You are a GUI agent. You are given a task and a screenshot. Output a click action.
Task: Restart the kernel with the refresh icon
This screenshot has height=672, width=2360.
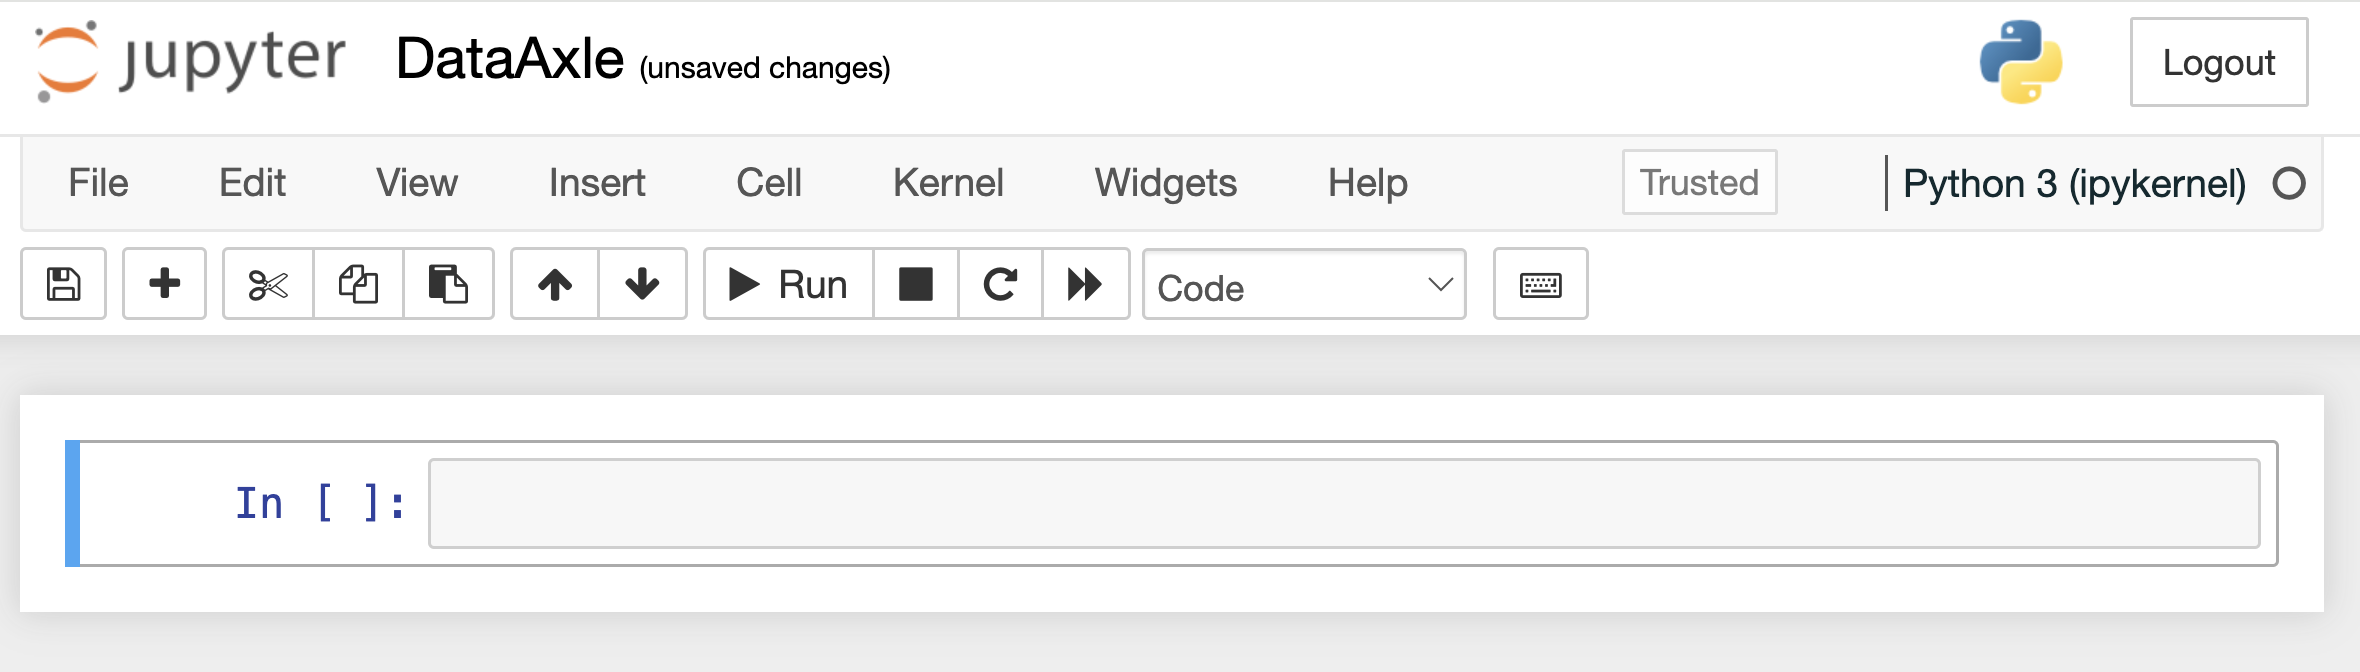coord(999,284)
